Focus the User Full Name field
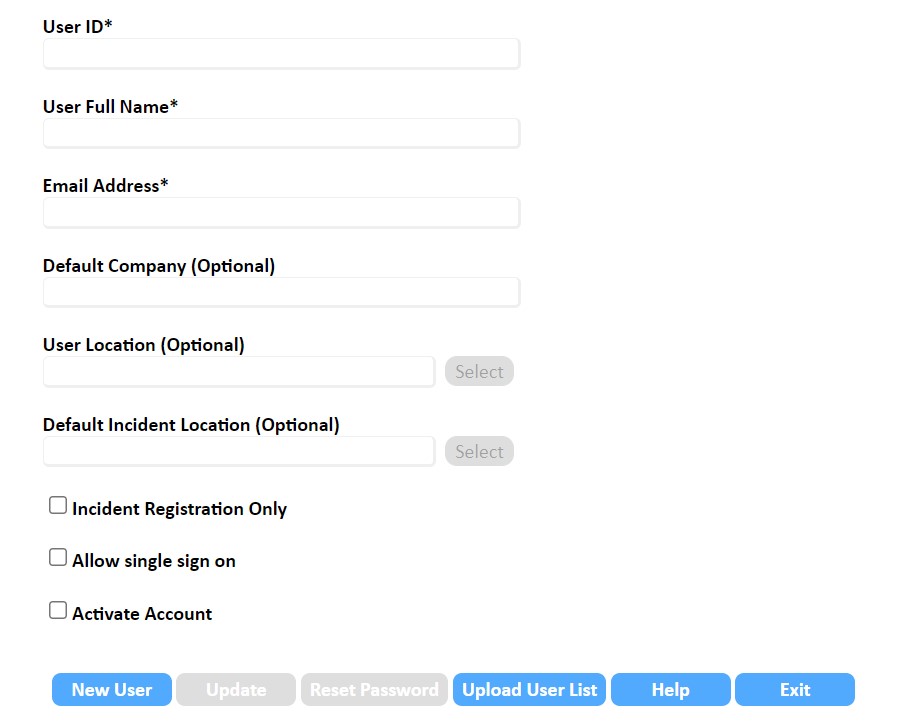Image resolution: width=916 pixels, height=726 pixels. click(x=281, y=133)
